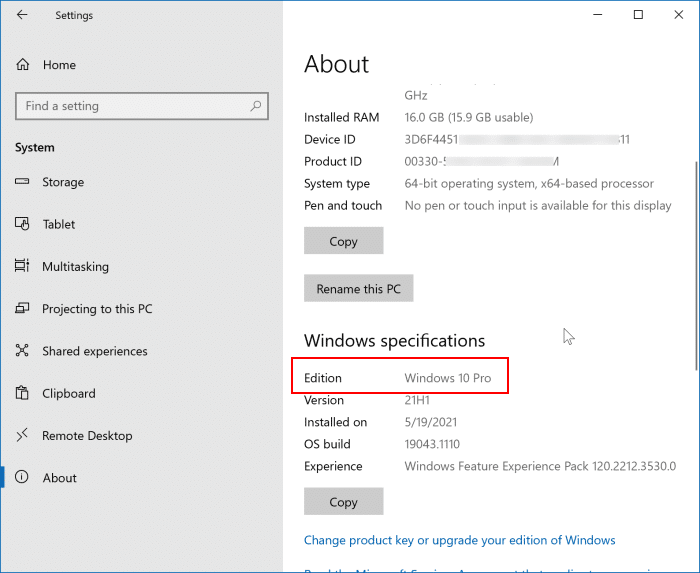Click the Windows Feature Experience Pack text

coord(540,466)
